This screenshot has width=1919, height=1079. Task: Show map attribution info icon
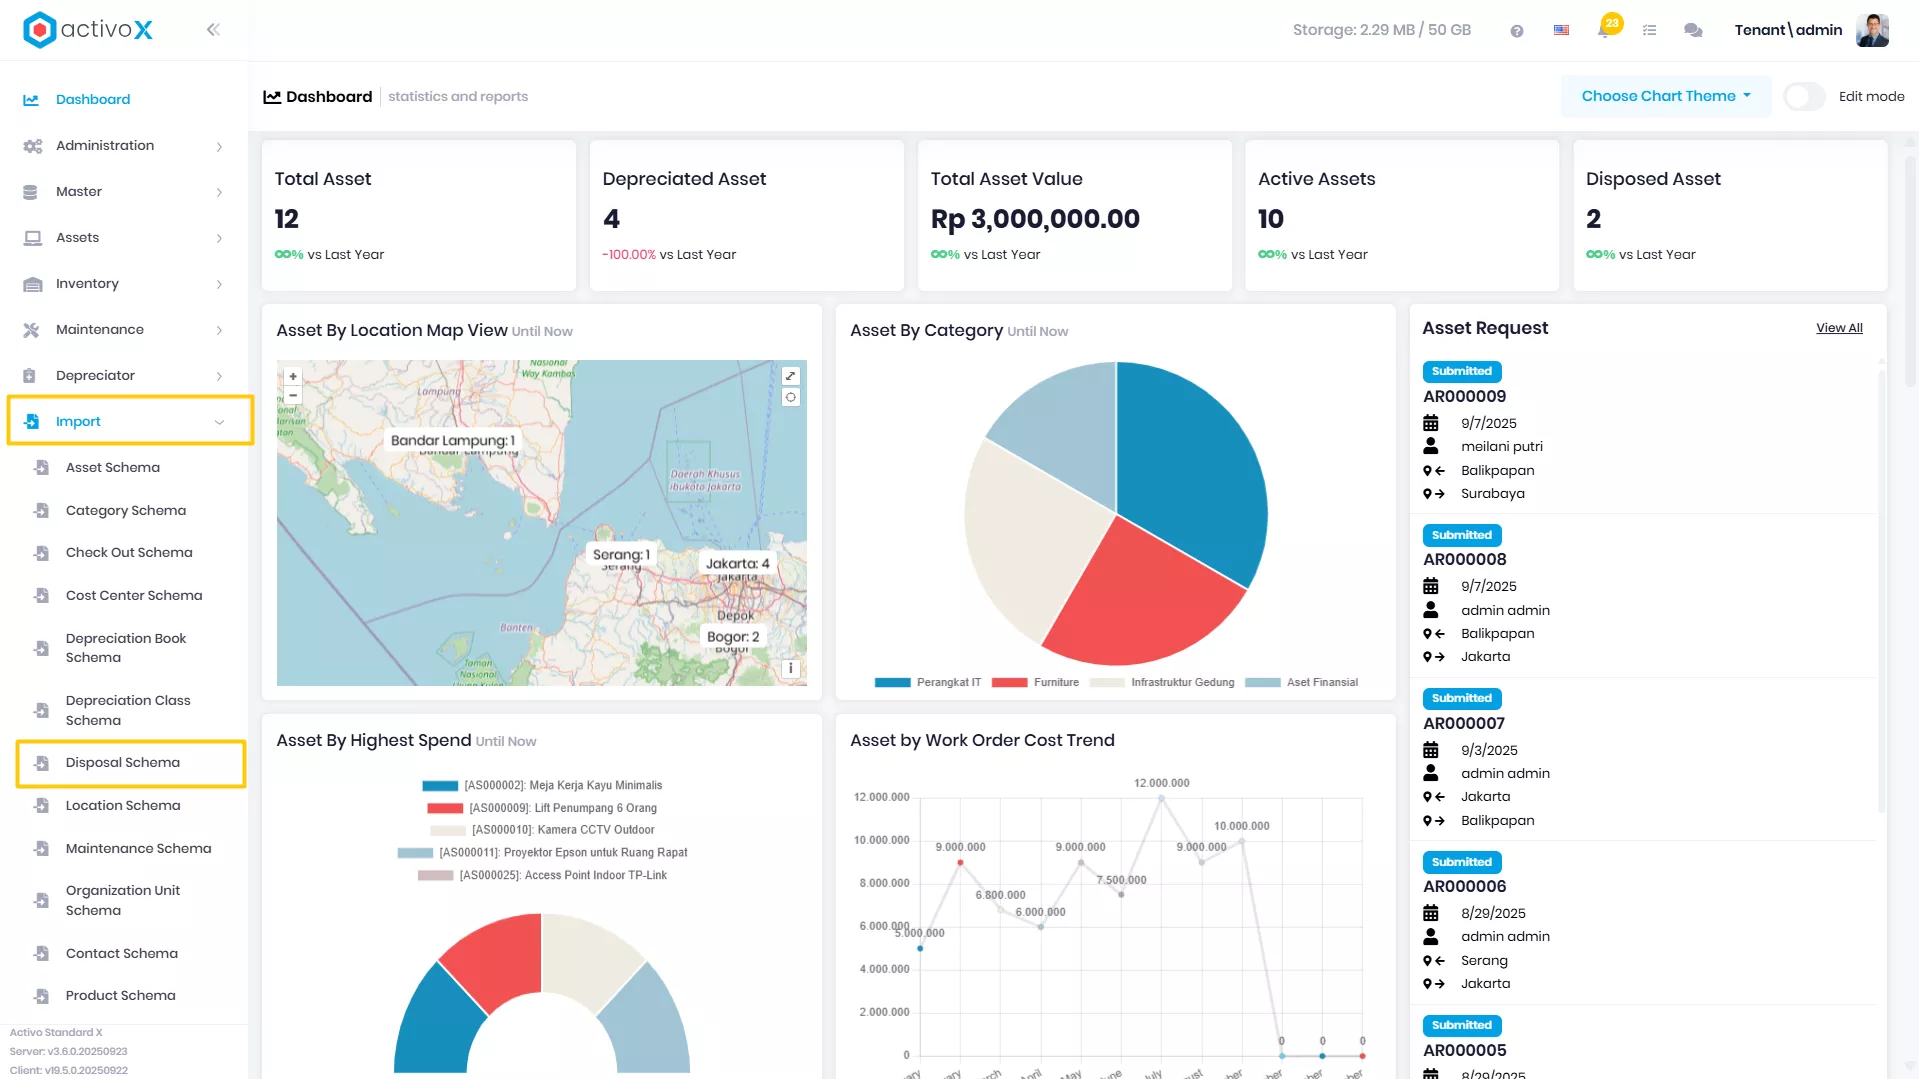point(790,668)
